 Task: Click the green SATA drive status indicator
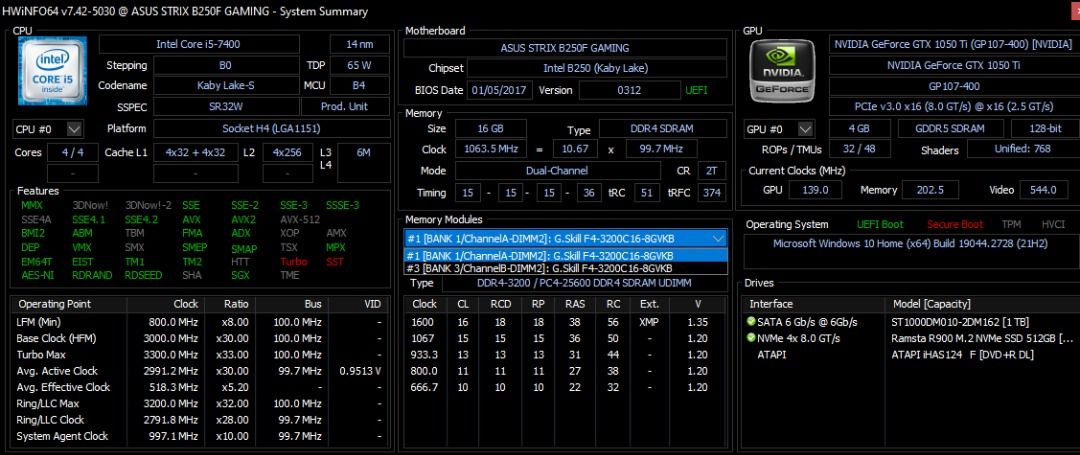tap(751, 321)
